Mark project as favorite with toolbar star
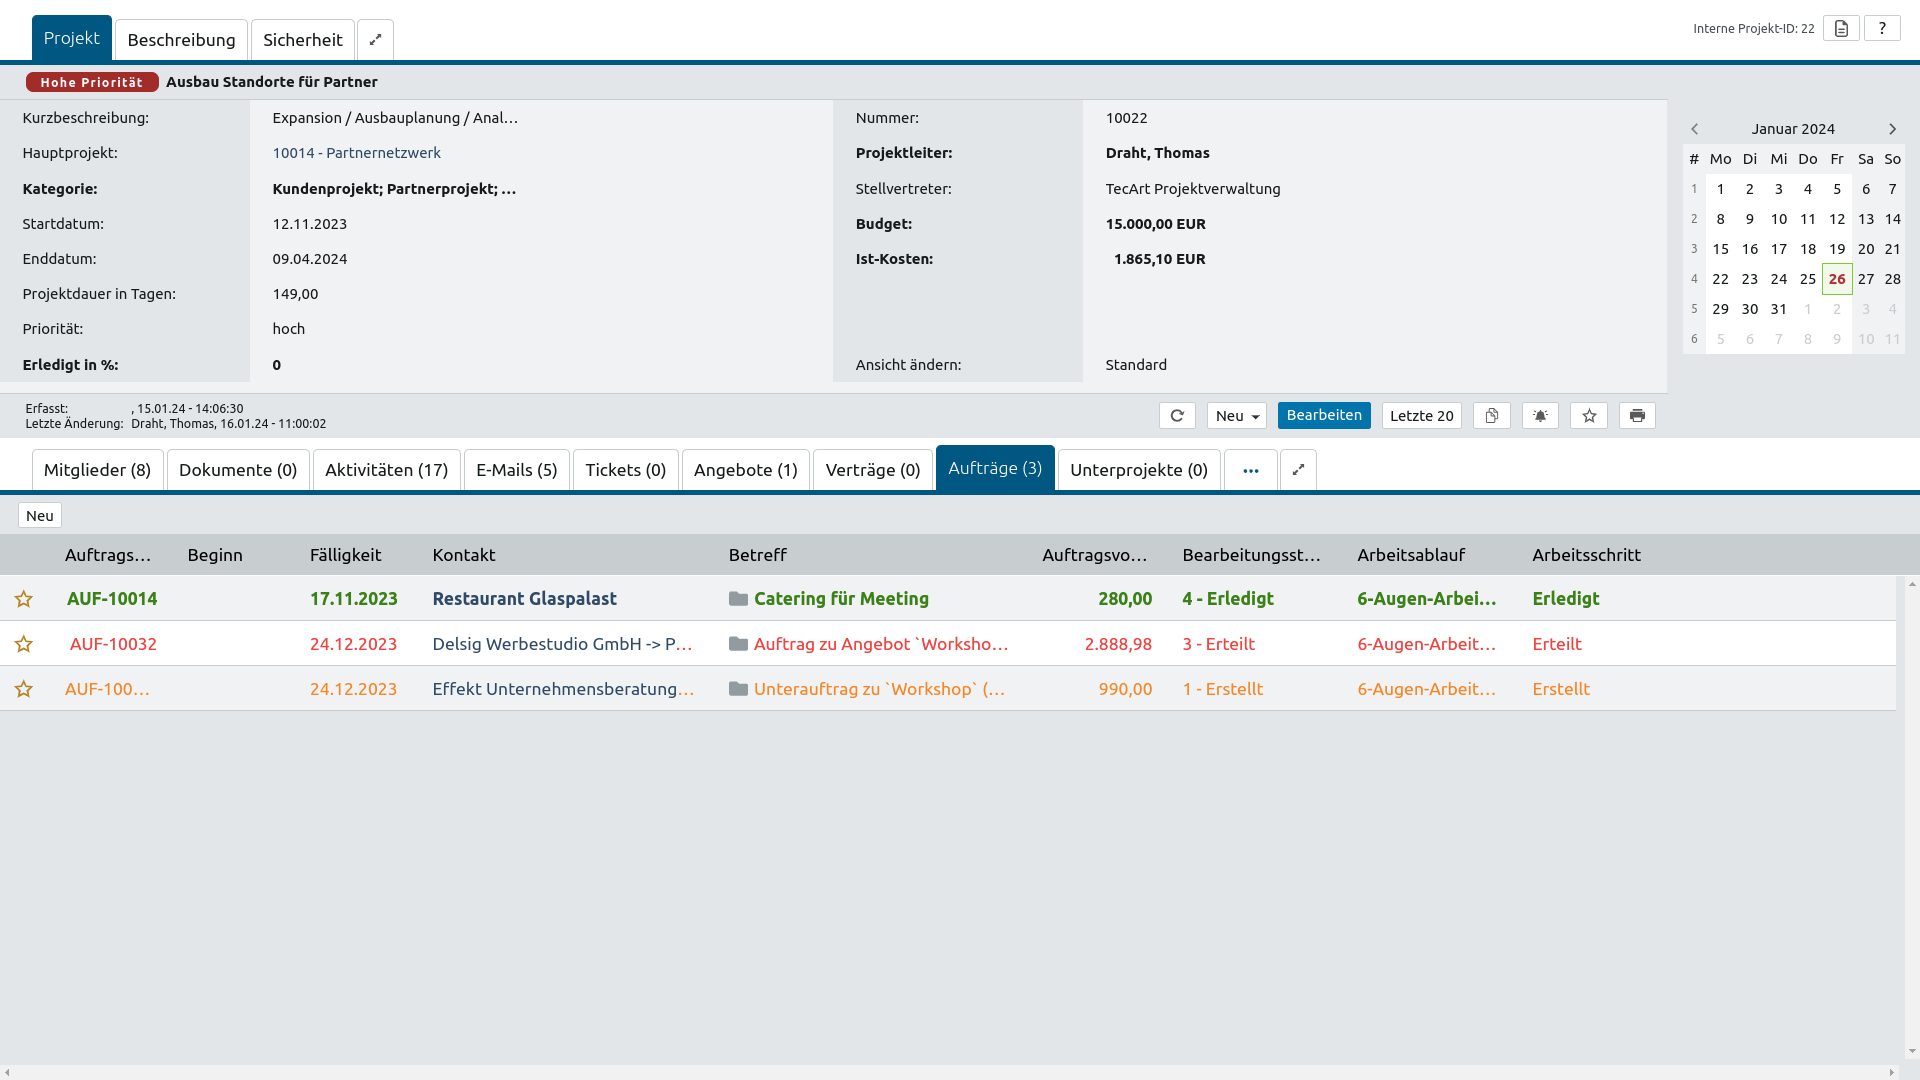 coord(1589,416)
